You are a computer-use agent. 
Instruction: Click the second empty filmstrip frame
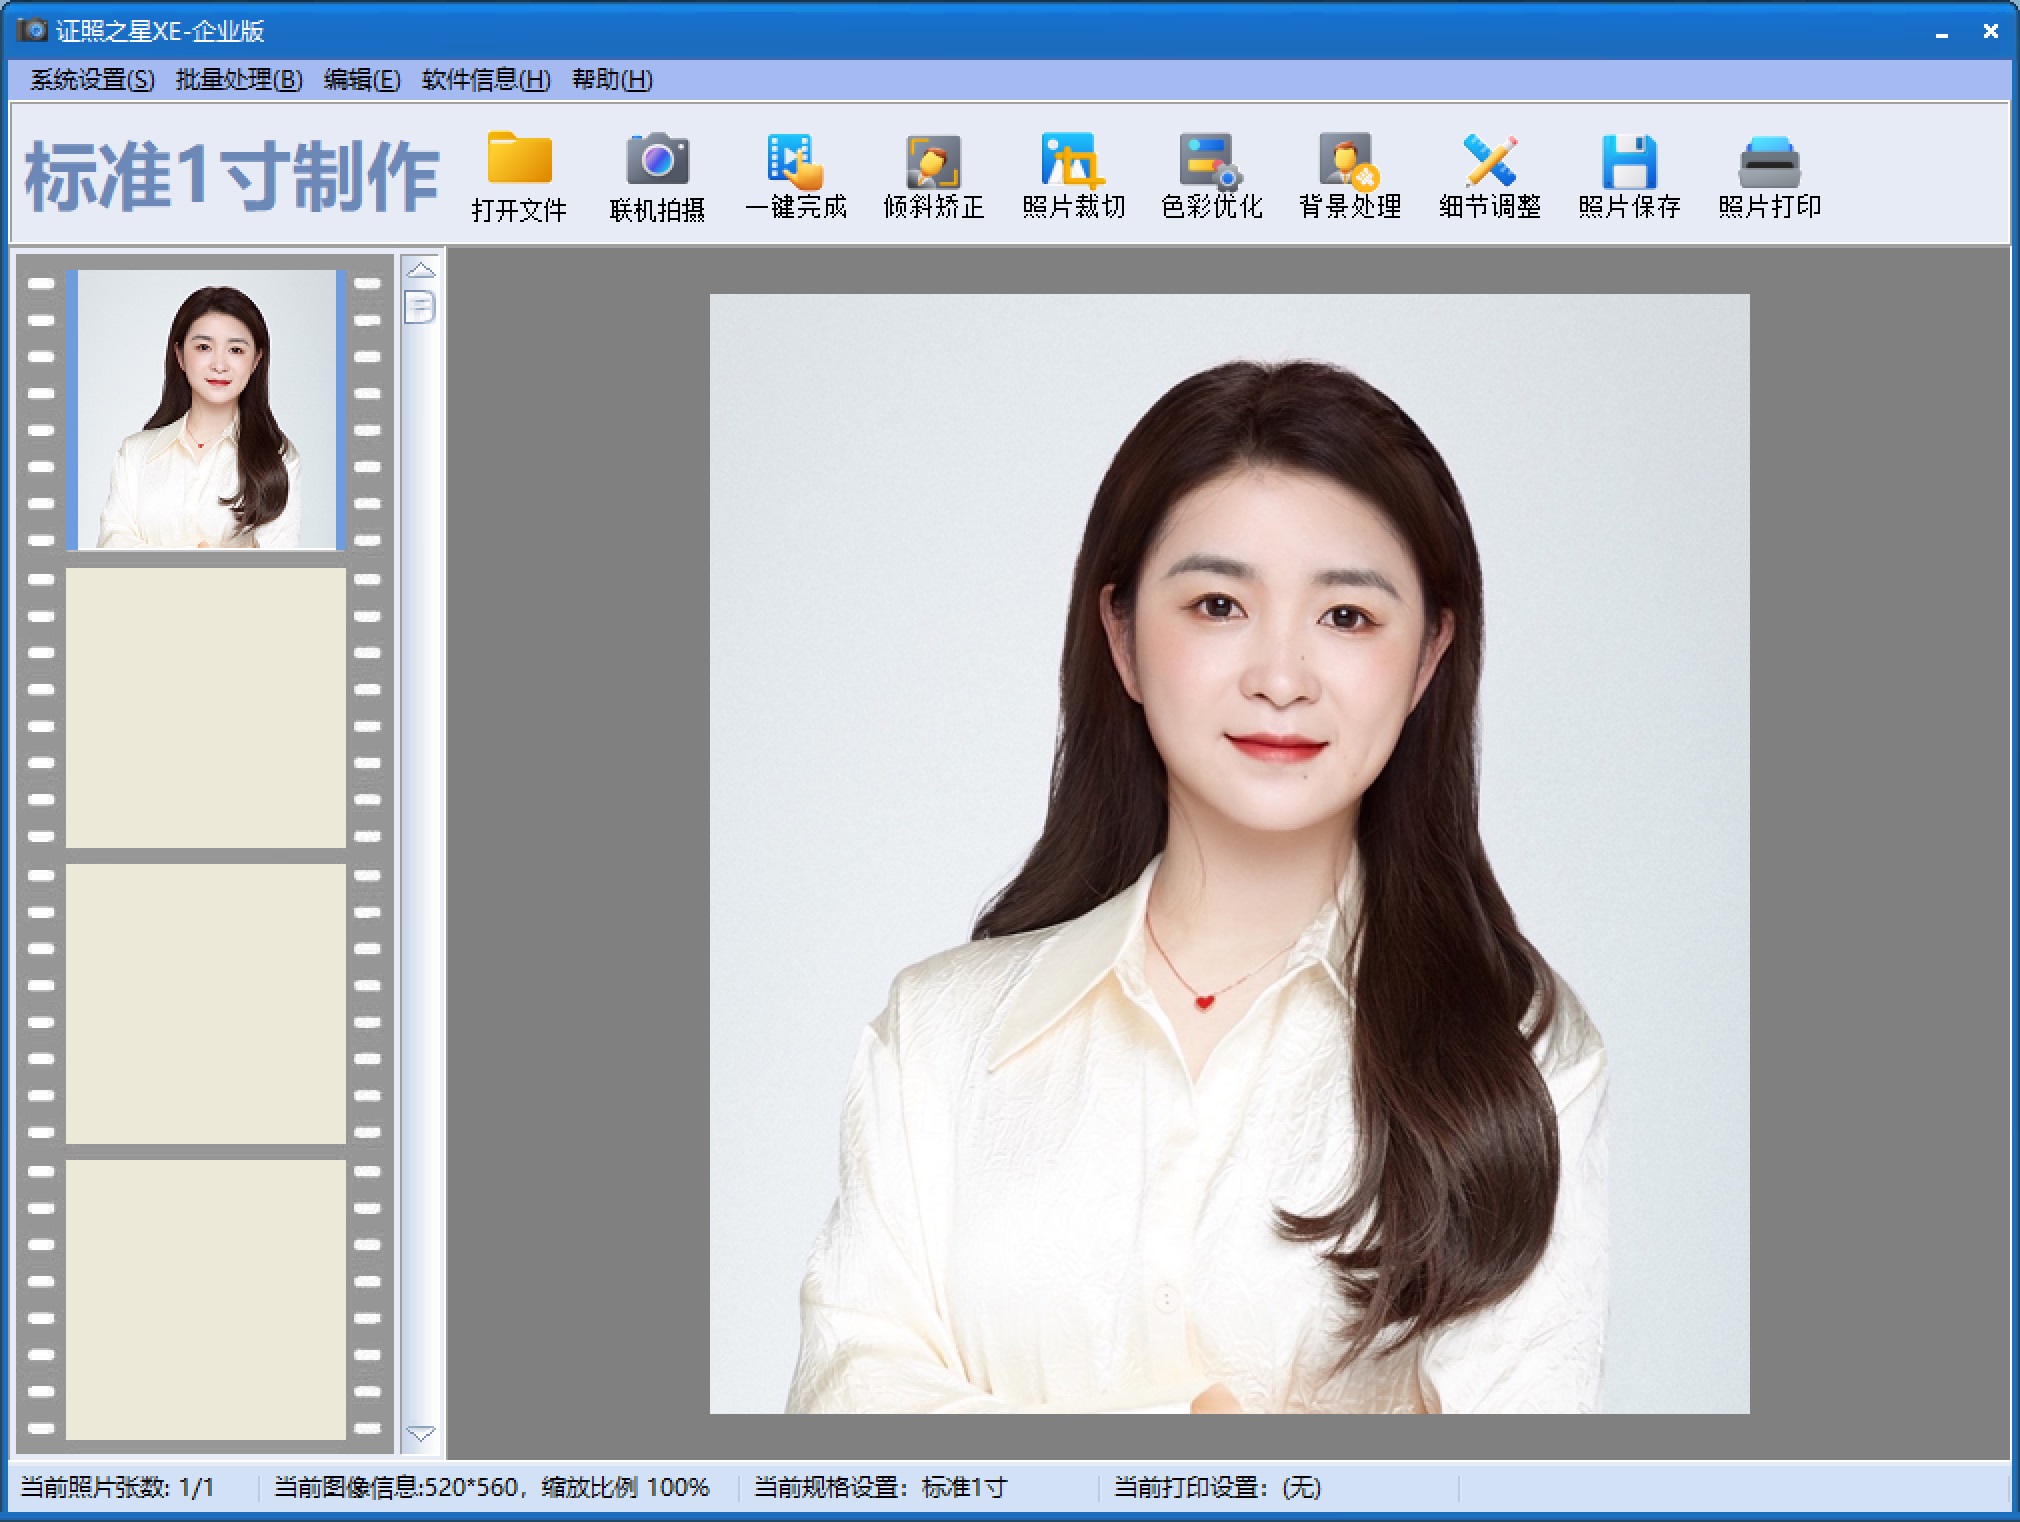pyautogui.click(x=206, y=1003)
